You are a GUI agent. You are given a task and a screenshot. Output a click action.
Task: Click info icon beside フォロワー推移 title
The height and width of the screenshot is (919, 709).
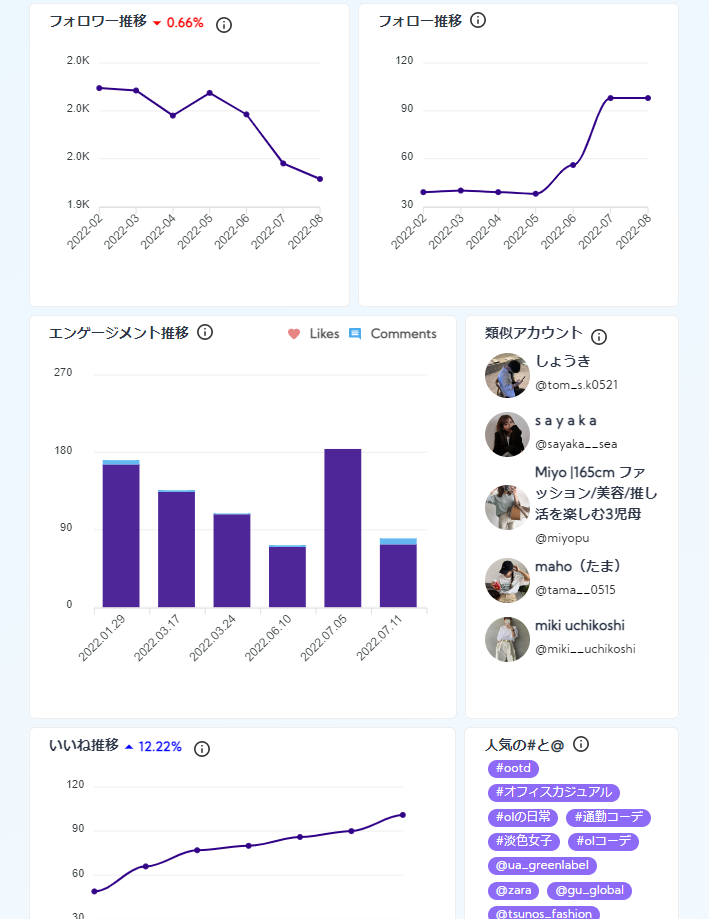[224, 24]
